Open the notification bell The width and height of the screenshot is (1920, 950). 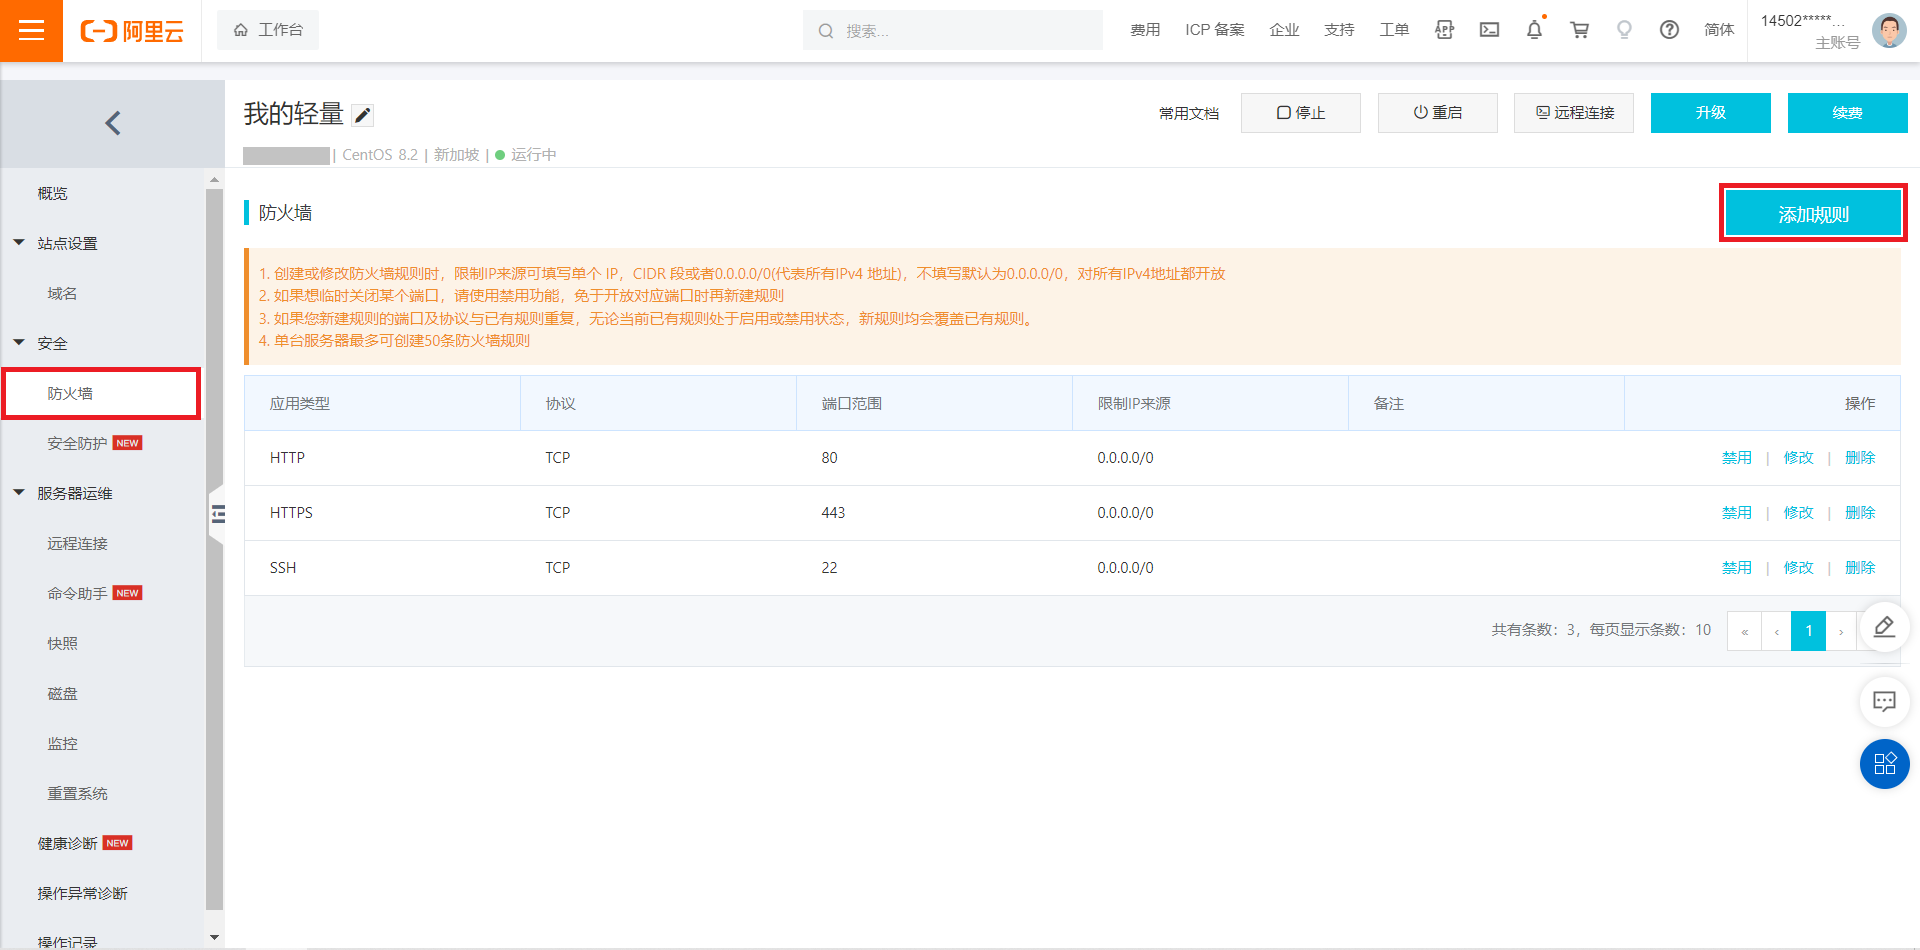1534,30
